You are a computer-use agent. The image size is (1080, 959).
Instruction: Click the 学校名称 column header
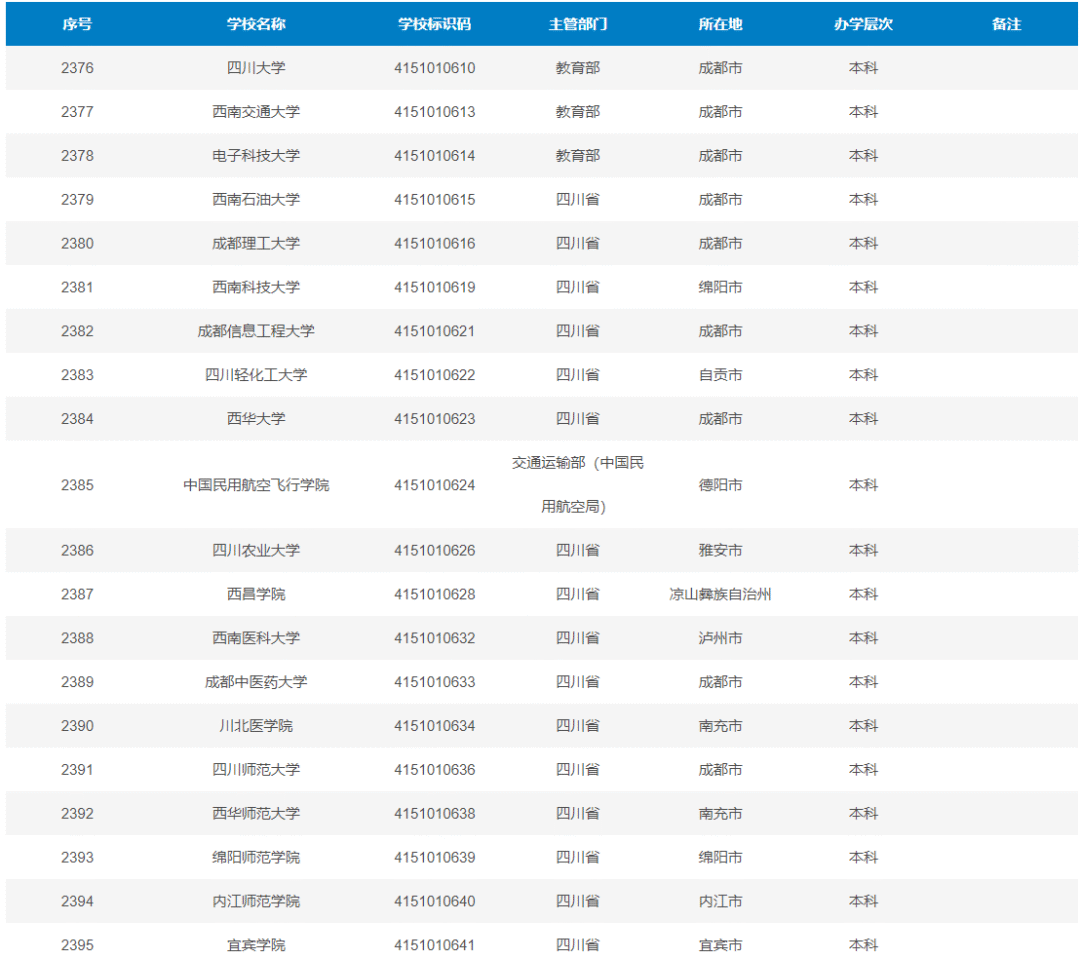(x=256, y=24)
